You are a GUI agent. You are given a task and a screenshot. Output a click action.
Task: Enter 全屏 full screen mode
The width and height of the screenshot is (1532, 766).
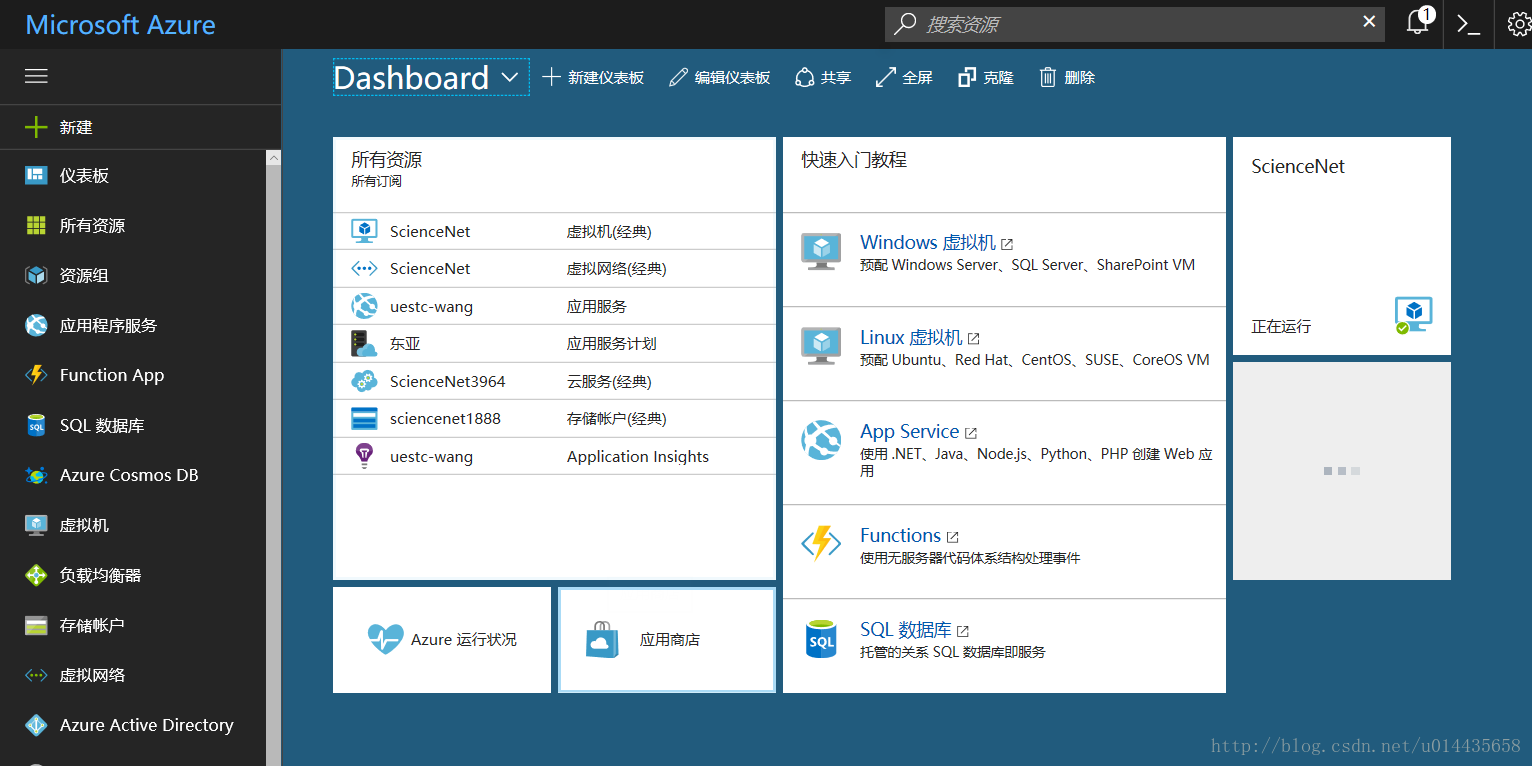pyautogui.click(x=904, y=77)
